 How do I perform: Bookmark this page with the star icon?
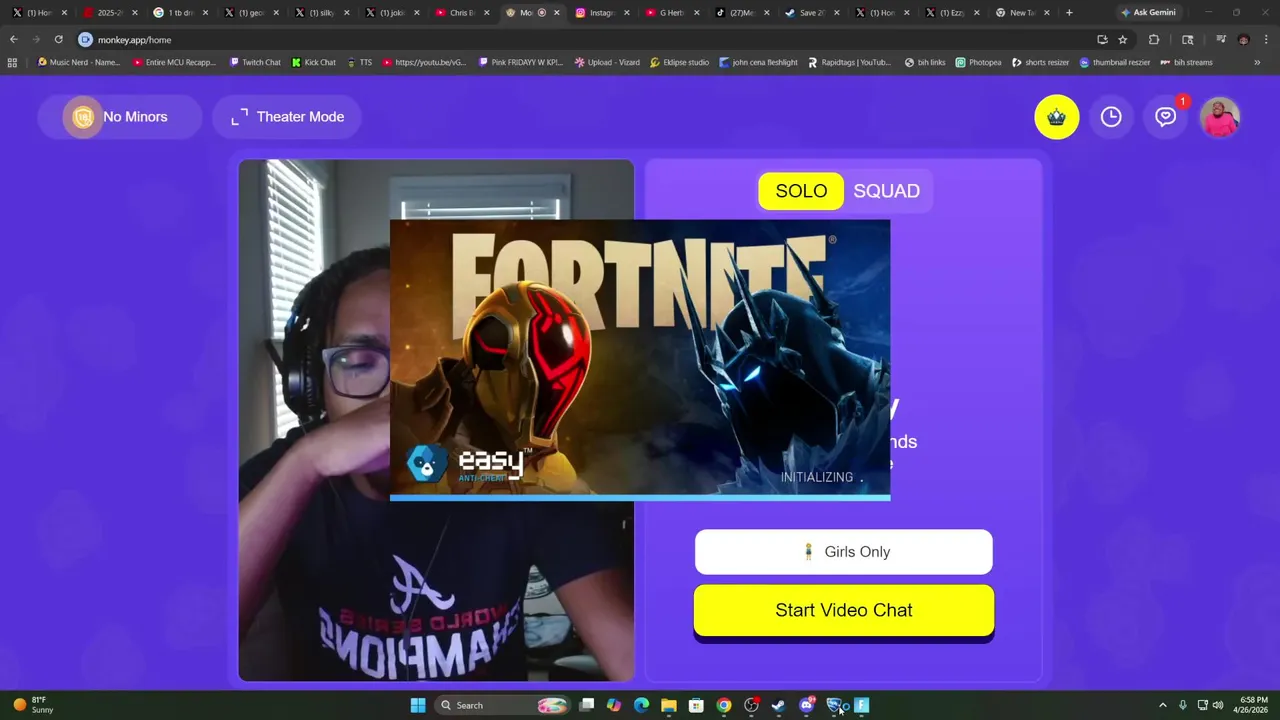click(1123, 40)
